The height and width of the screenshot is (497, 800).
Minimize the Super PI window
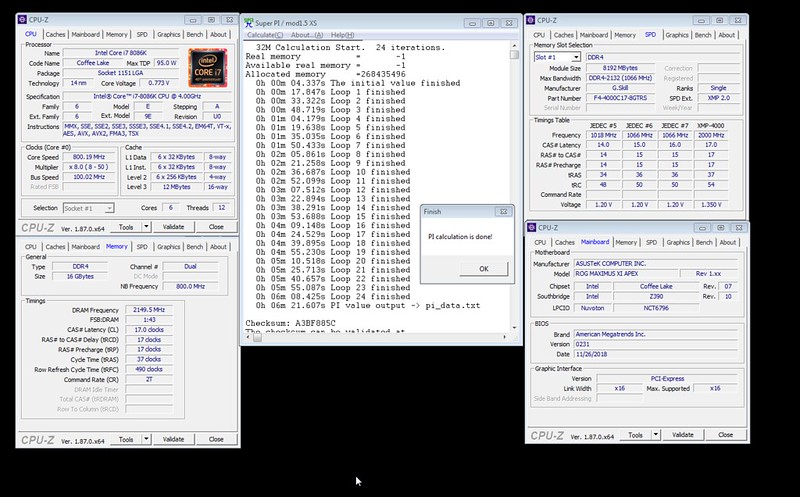(x=472, y=23)
